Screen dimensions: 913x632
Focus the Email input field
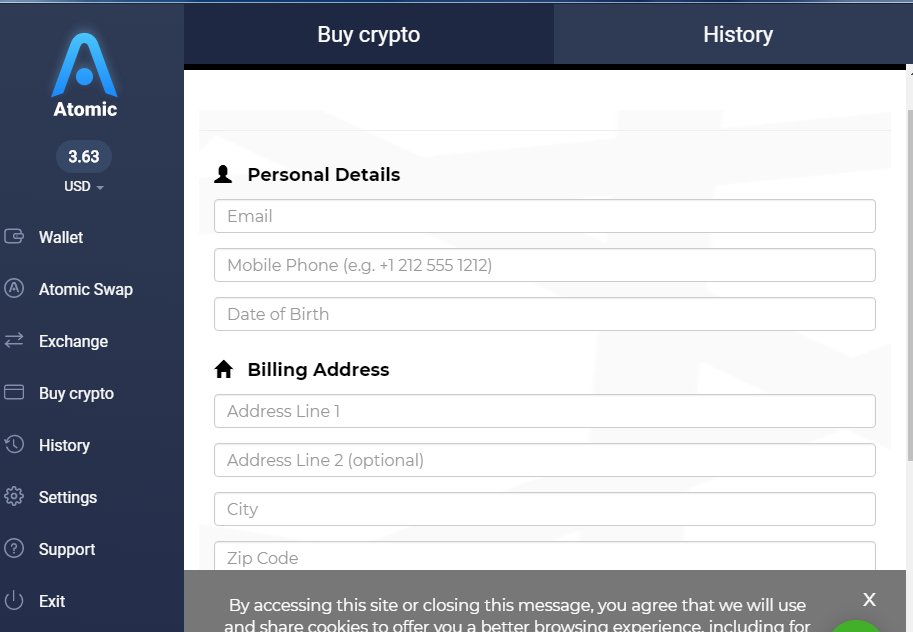tap(544, 216)
